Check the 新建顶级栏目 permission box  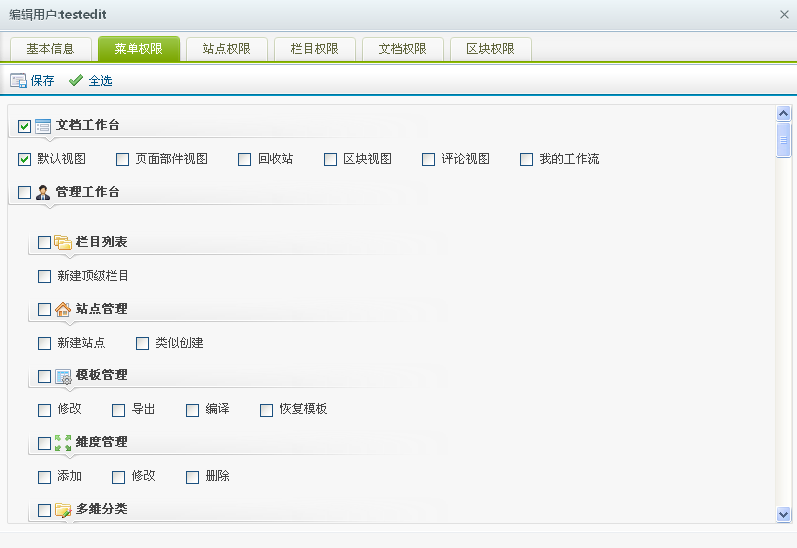tap(44, 276)
